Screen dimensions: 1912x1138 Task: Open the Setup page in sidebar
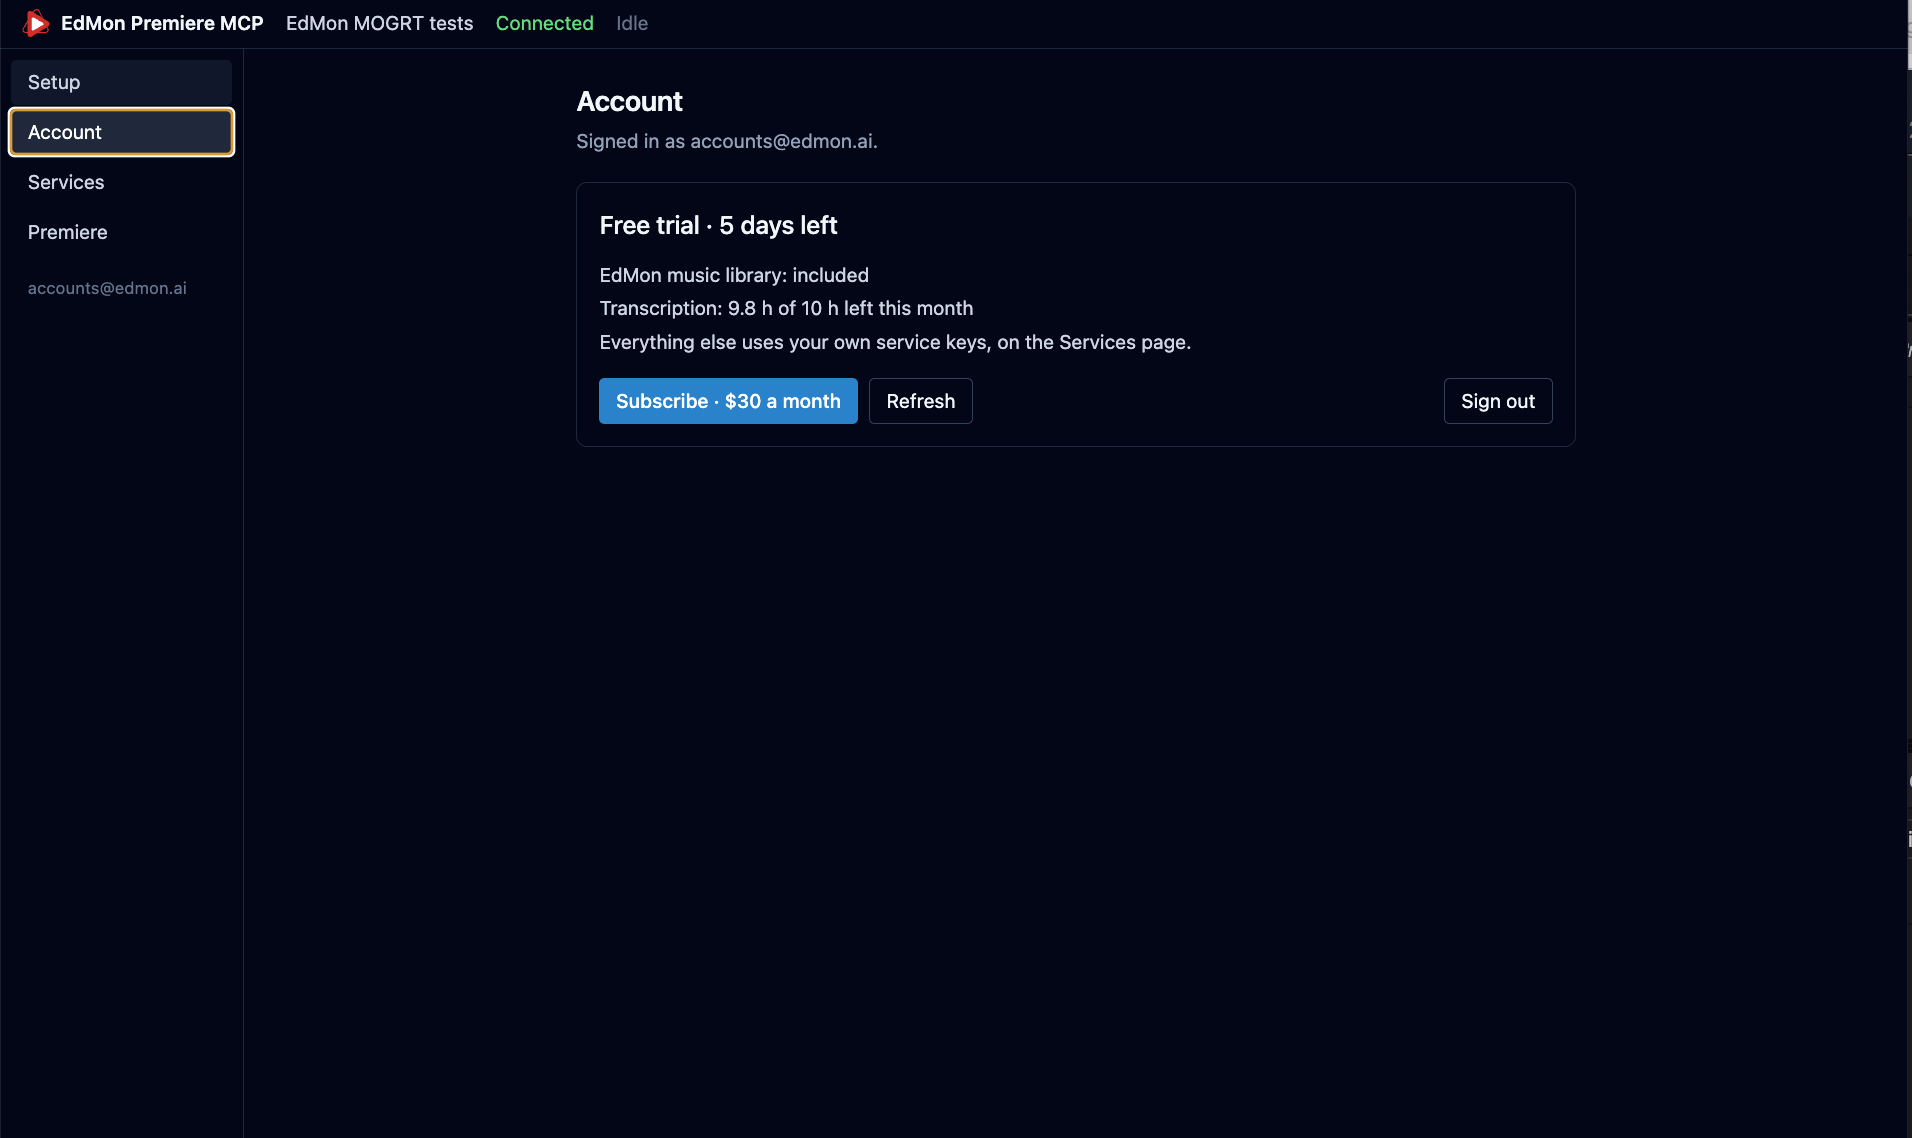coord(121,82)
